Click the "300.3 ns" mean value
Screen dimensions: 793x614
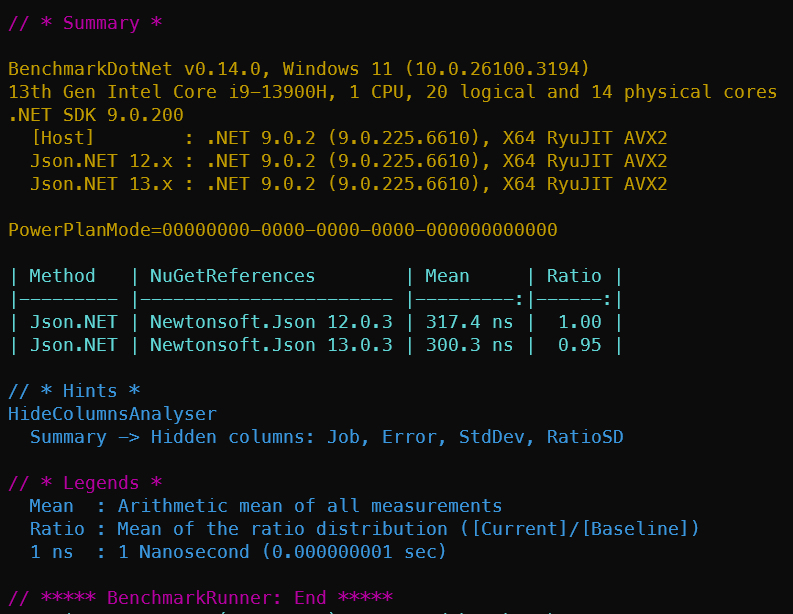pyautogui.click(x=469, y=345)
